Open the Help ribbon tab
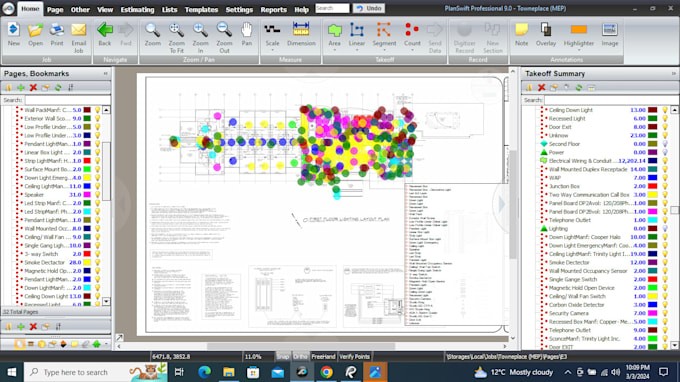The width and height of the screenshot is (680, 382). [x=301, y=9]
